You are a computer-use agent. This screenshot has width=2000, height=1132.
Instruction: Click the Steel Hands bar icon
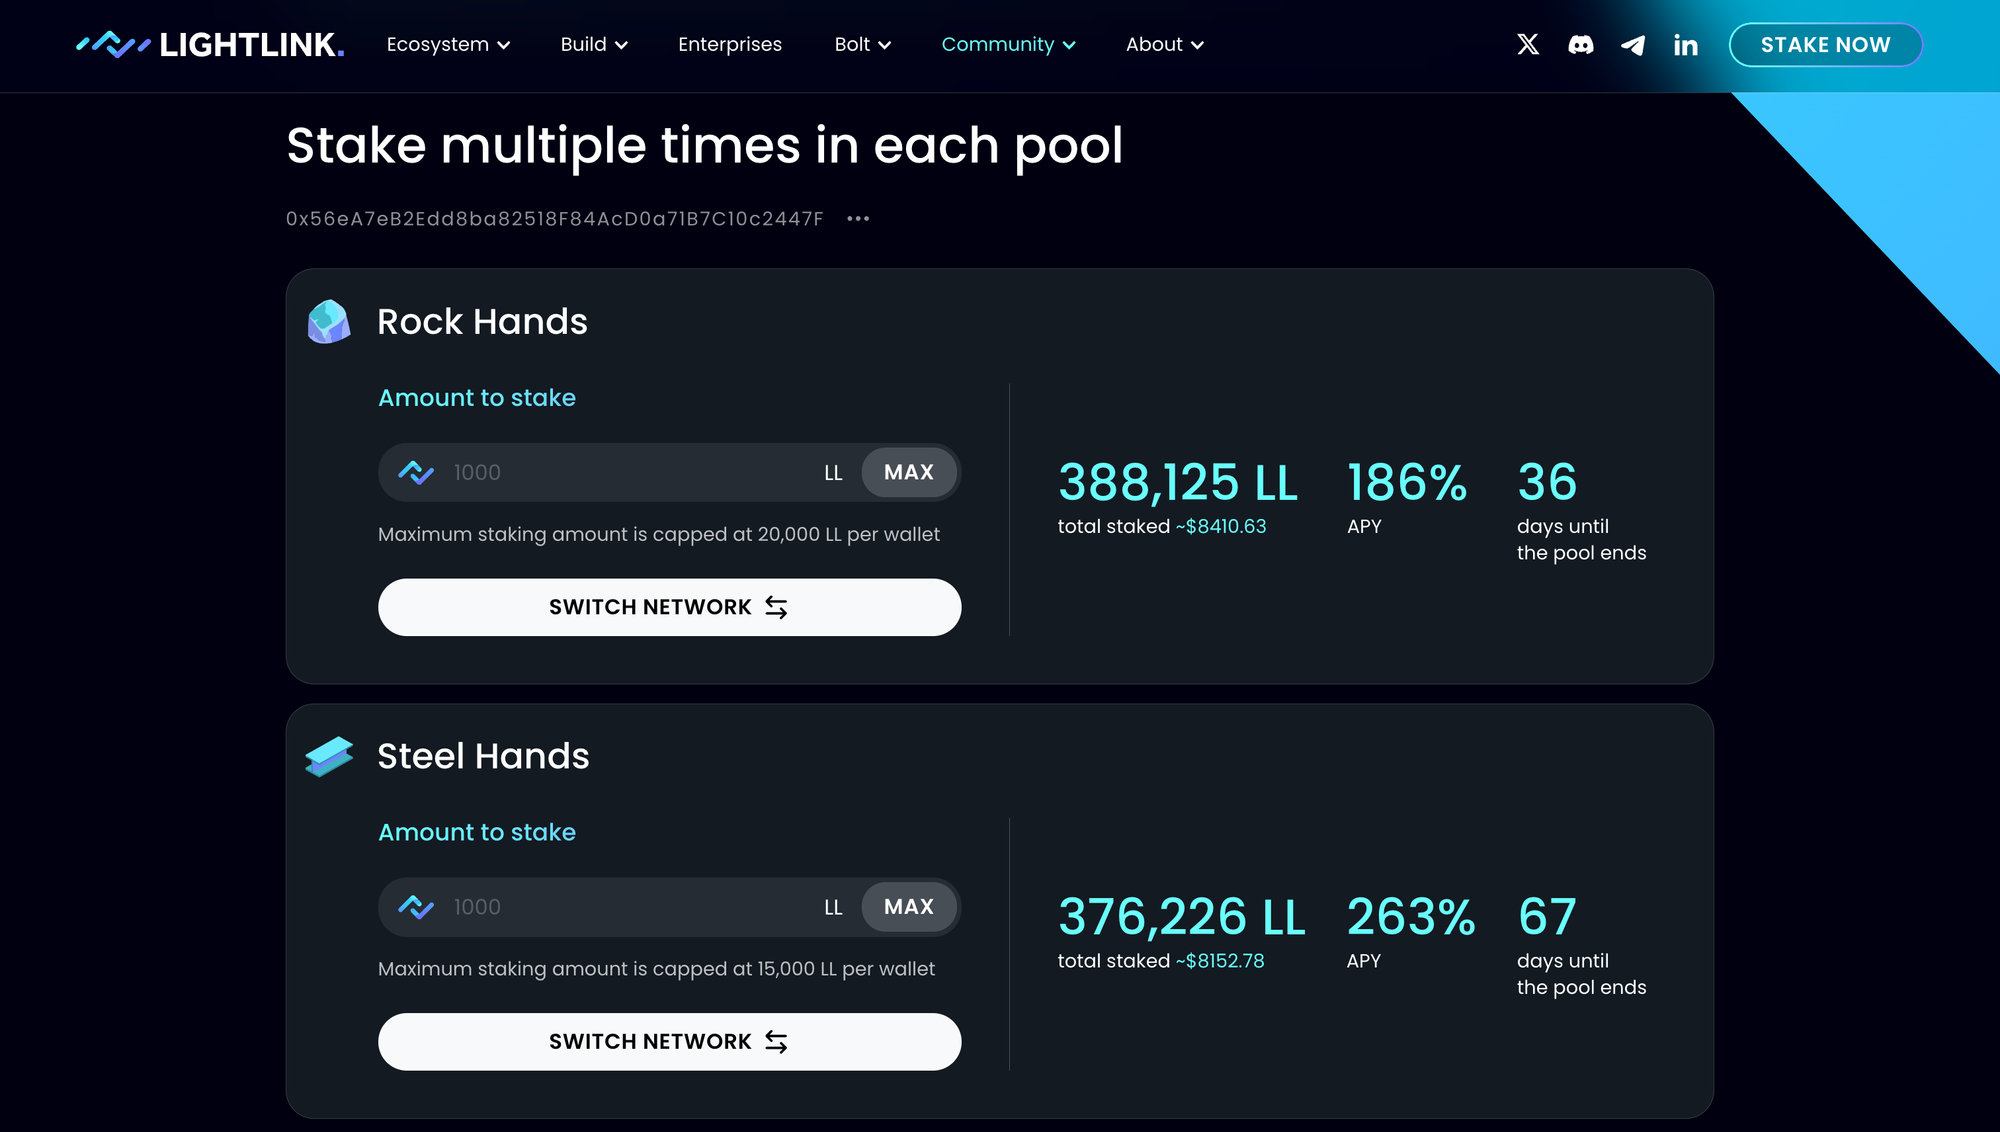329,756
